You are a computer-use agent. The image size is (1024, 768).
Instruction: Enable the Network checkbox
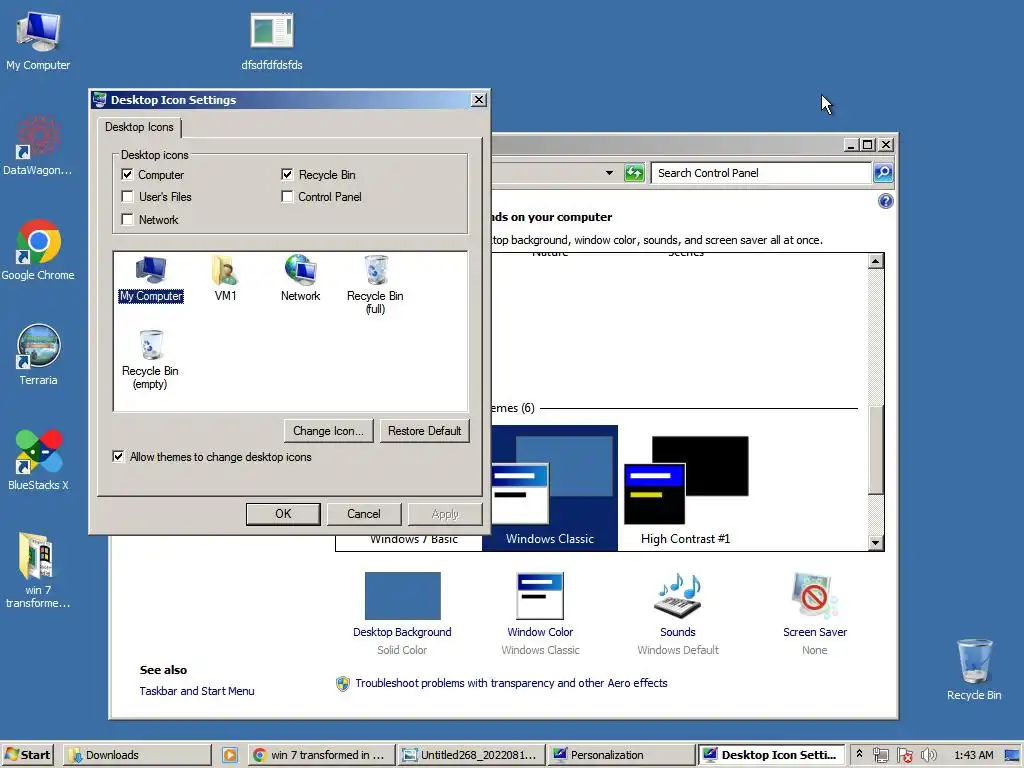click(x=127, y=219)
